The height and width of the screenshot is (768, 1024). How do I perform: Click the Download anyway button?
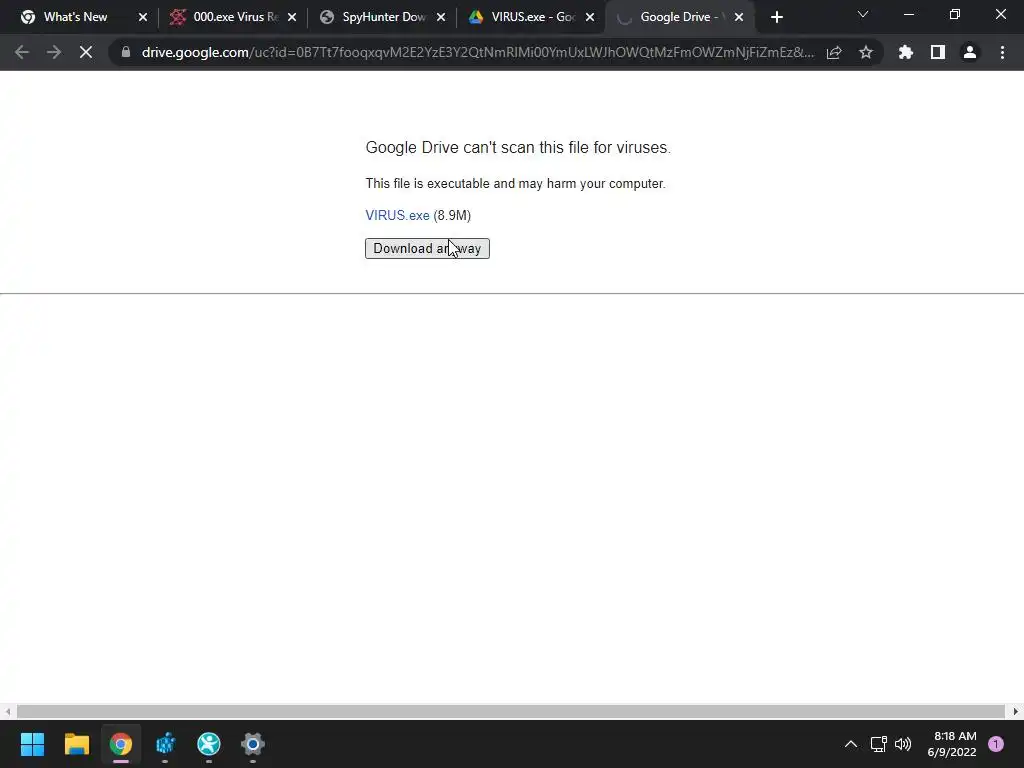(x=427, y=248)
